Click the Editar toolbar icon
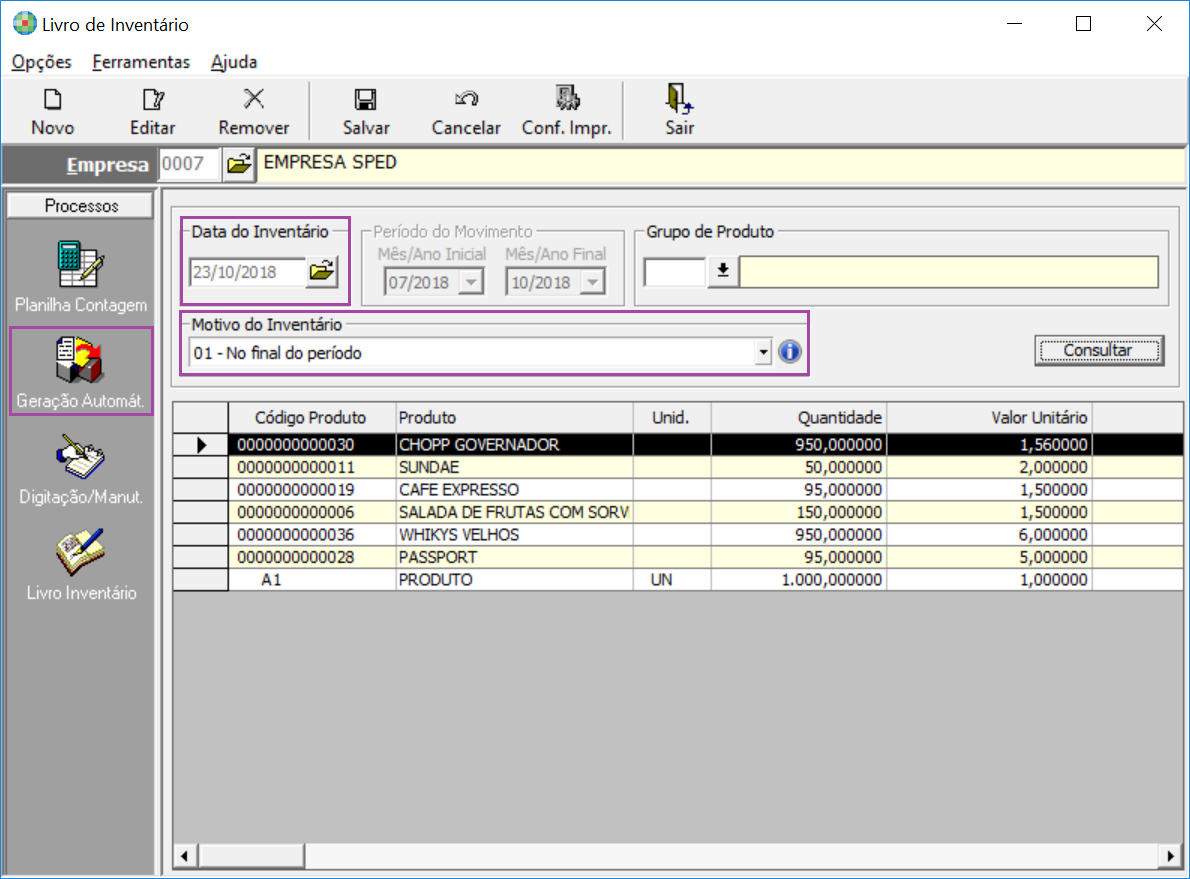Viewport: 1190px width, 879px height. pyautogui.click(x=152, y=100)
